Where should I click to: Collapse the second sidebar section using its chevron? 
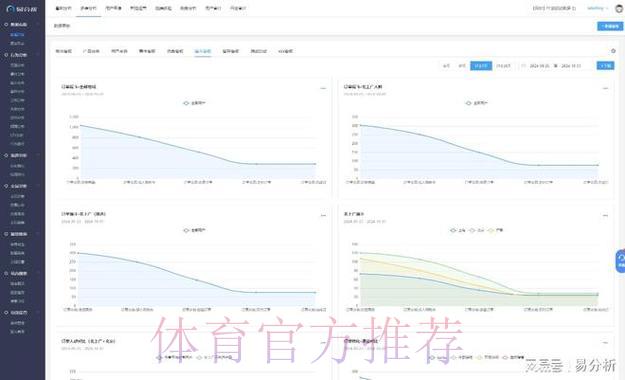[x=38, y=55]
